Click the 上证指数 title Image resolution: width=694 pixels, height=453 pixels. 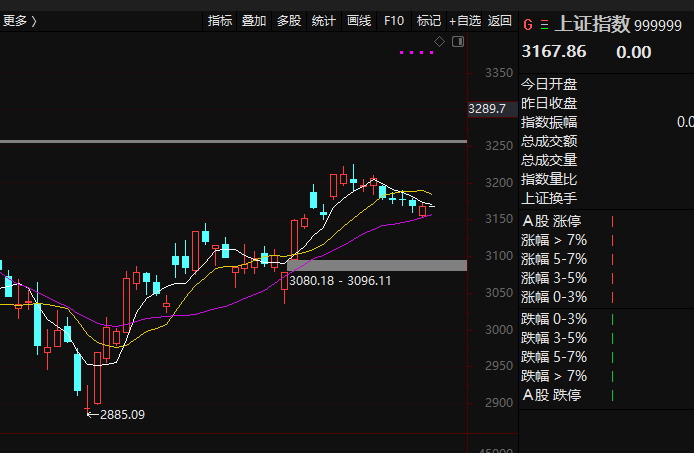point(592,24)
